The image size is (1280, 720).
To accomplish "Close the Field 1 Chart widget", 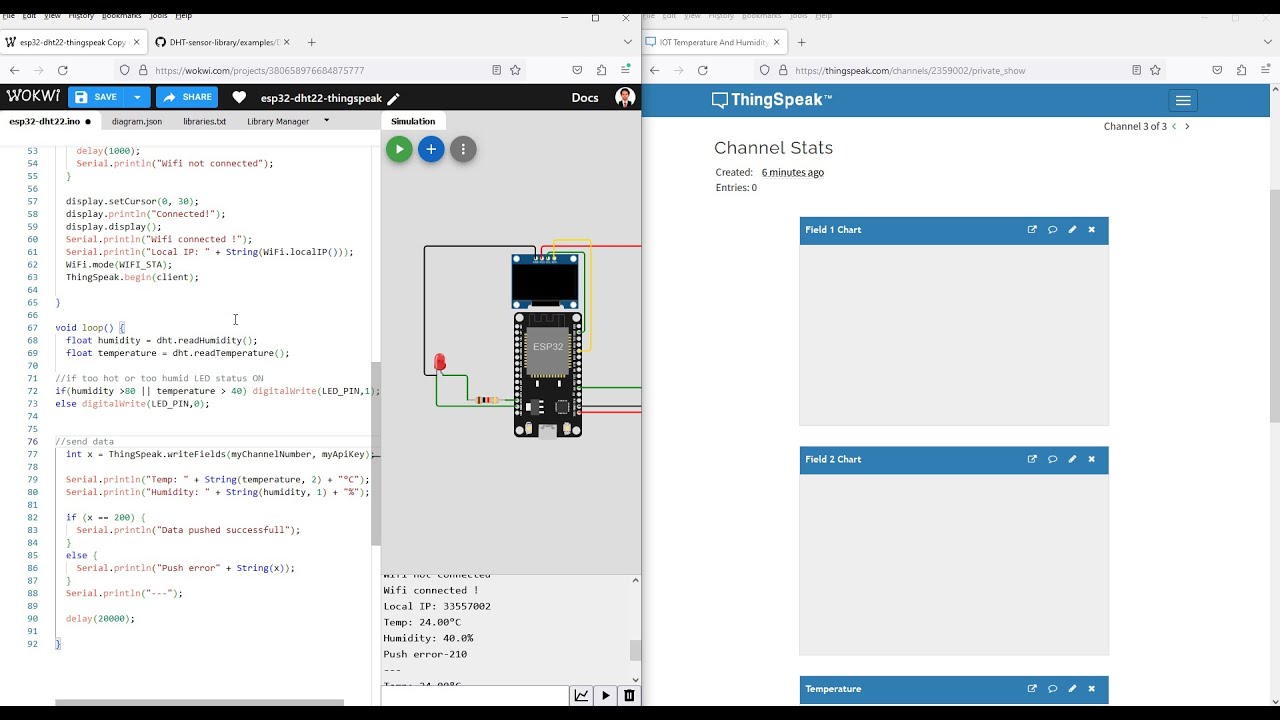I will (x=1091, y=230).
